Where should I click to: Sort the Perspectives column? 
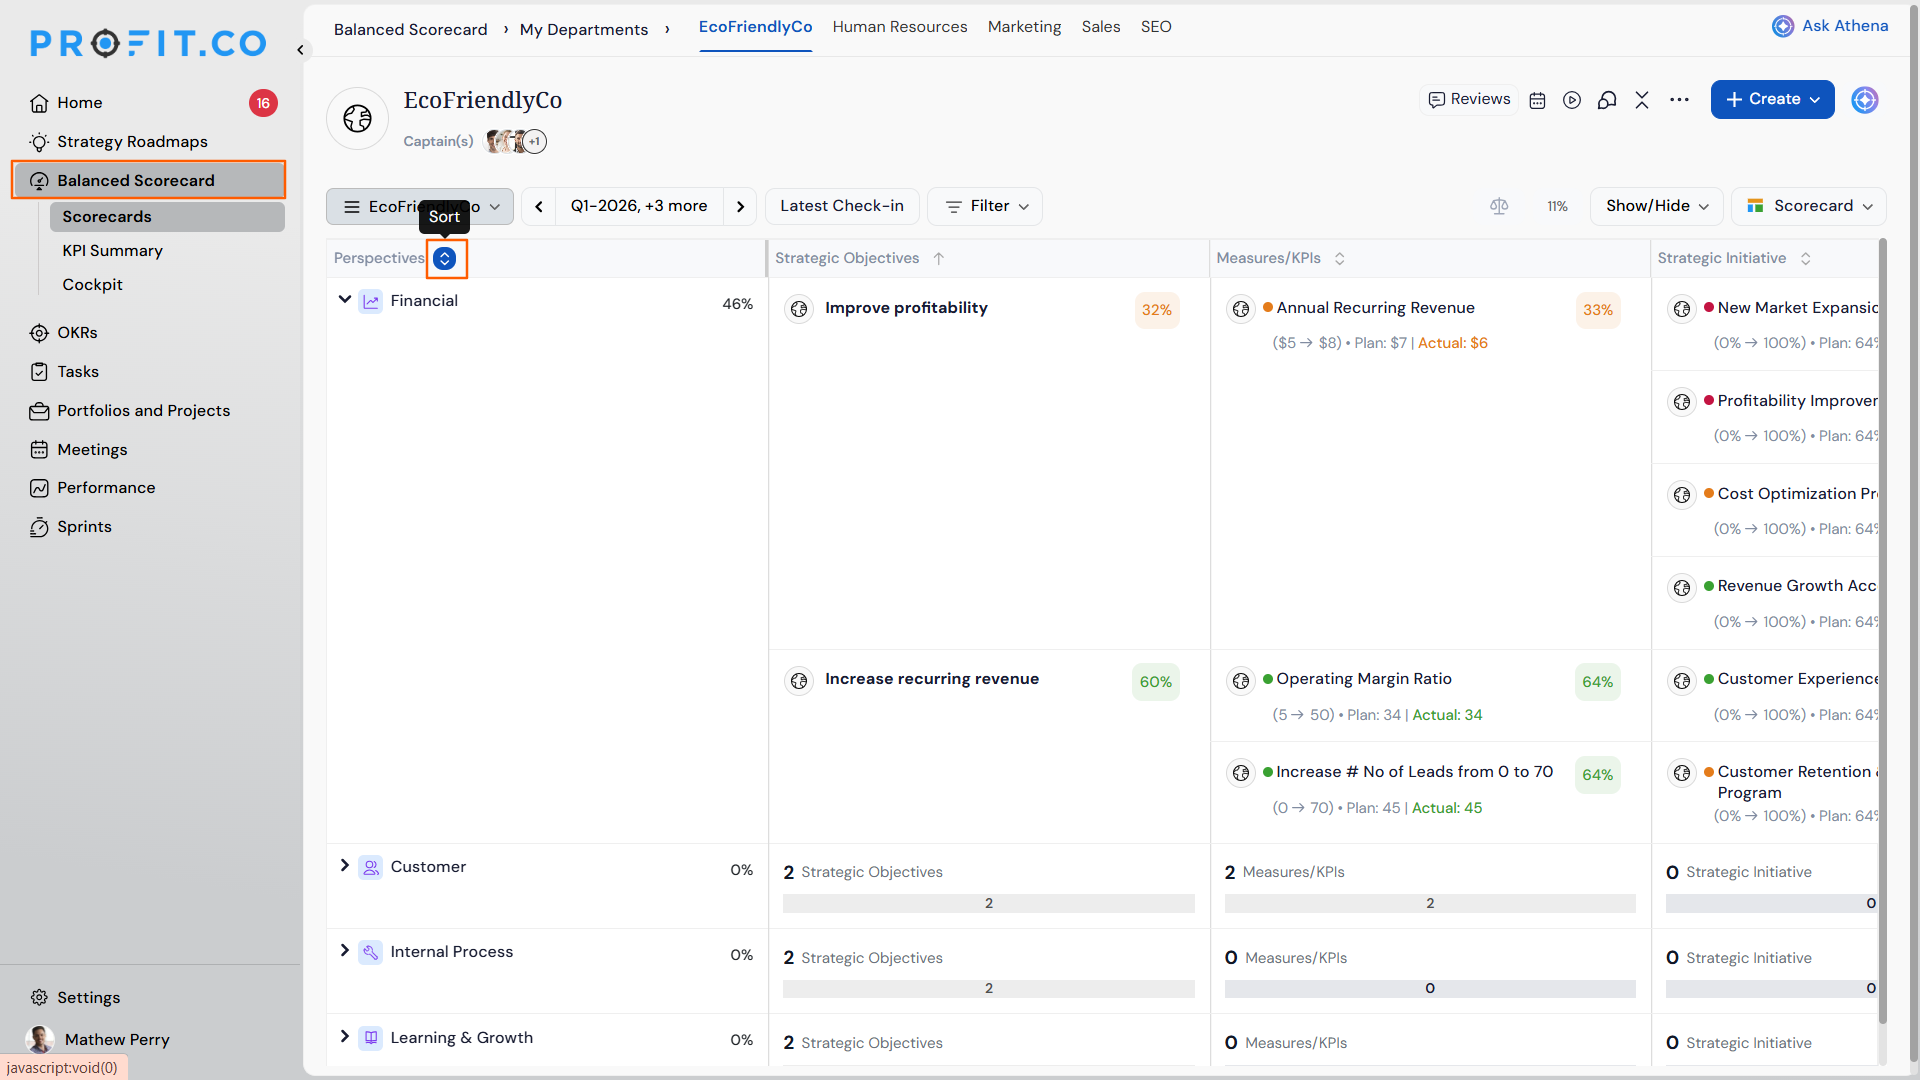445,259
